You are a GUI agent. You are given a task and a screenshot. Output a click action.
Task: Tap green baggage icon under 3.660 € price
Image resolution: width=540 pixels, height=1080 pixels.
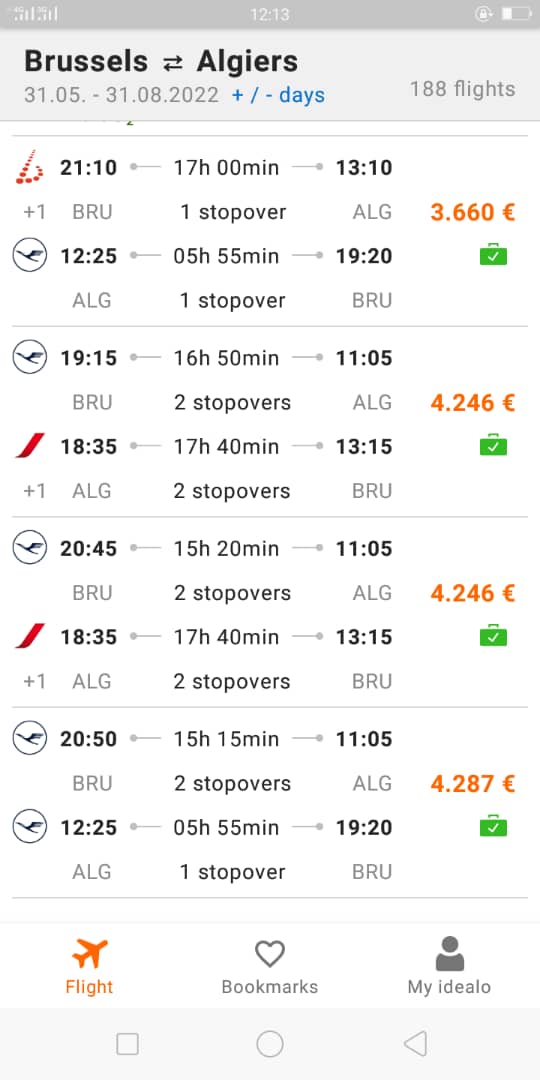tap(493, 255)
